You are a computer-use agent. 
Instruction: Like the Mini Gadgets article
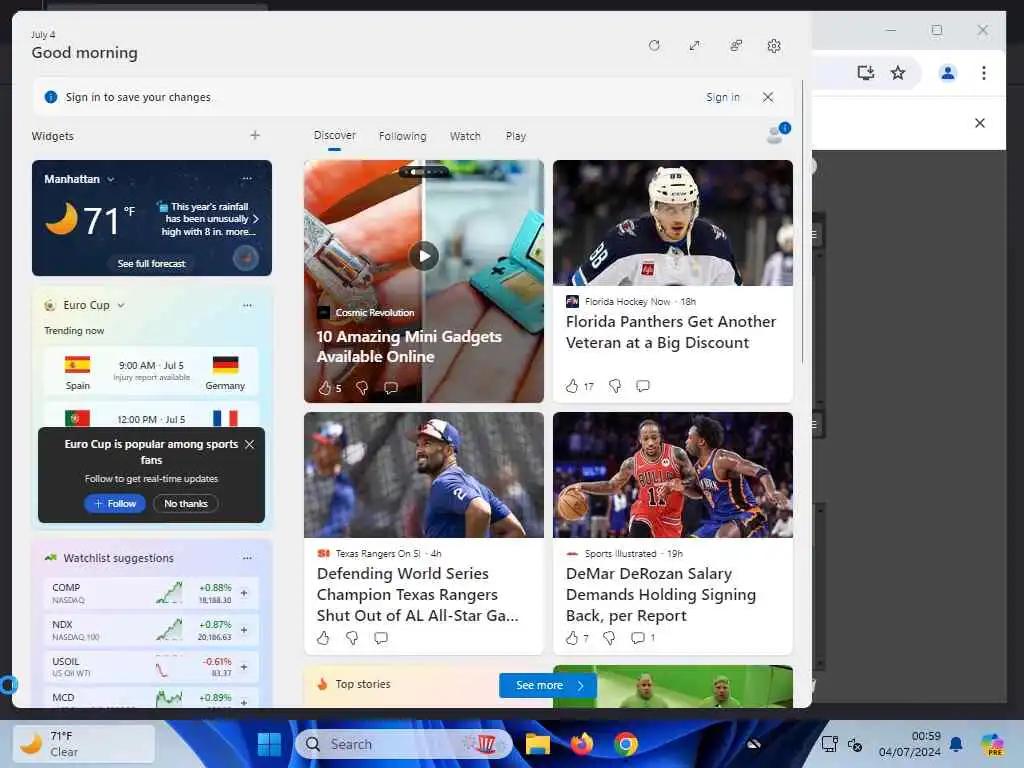tap(325, 388)
